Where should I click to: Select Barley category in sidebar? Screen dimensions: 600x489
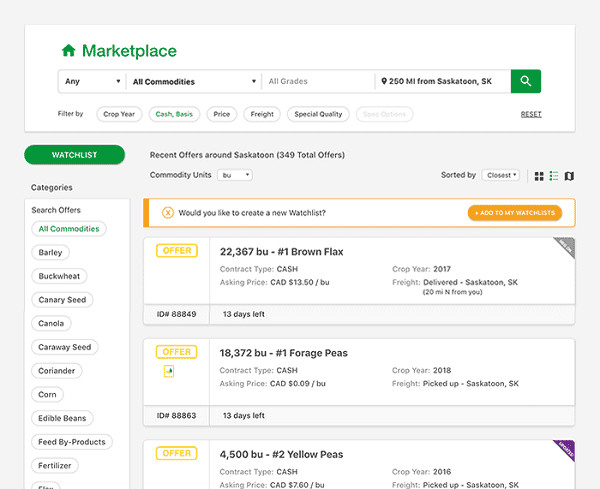click(x=50, y=252)
